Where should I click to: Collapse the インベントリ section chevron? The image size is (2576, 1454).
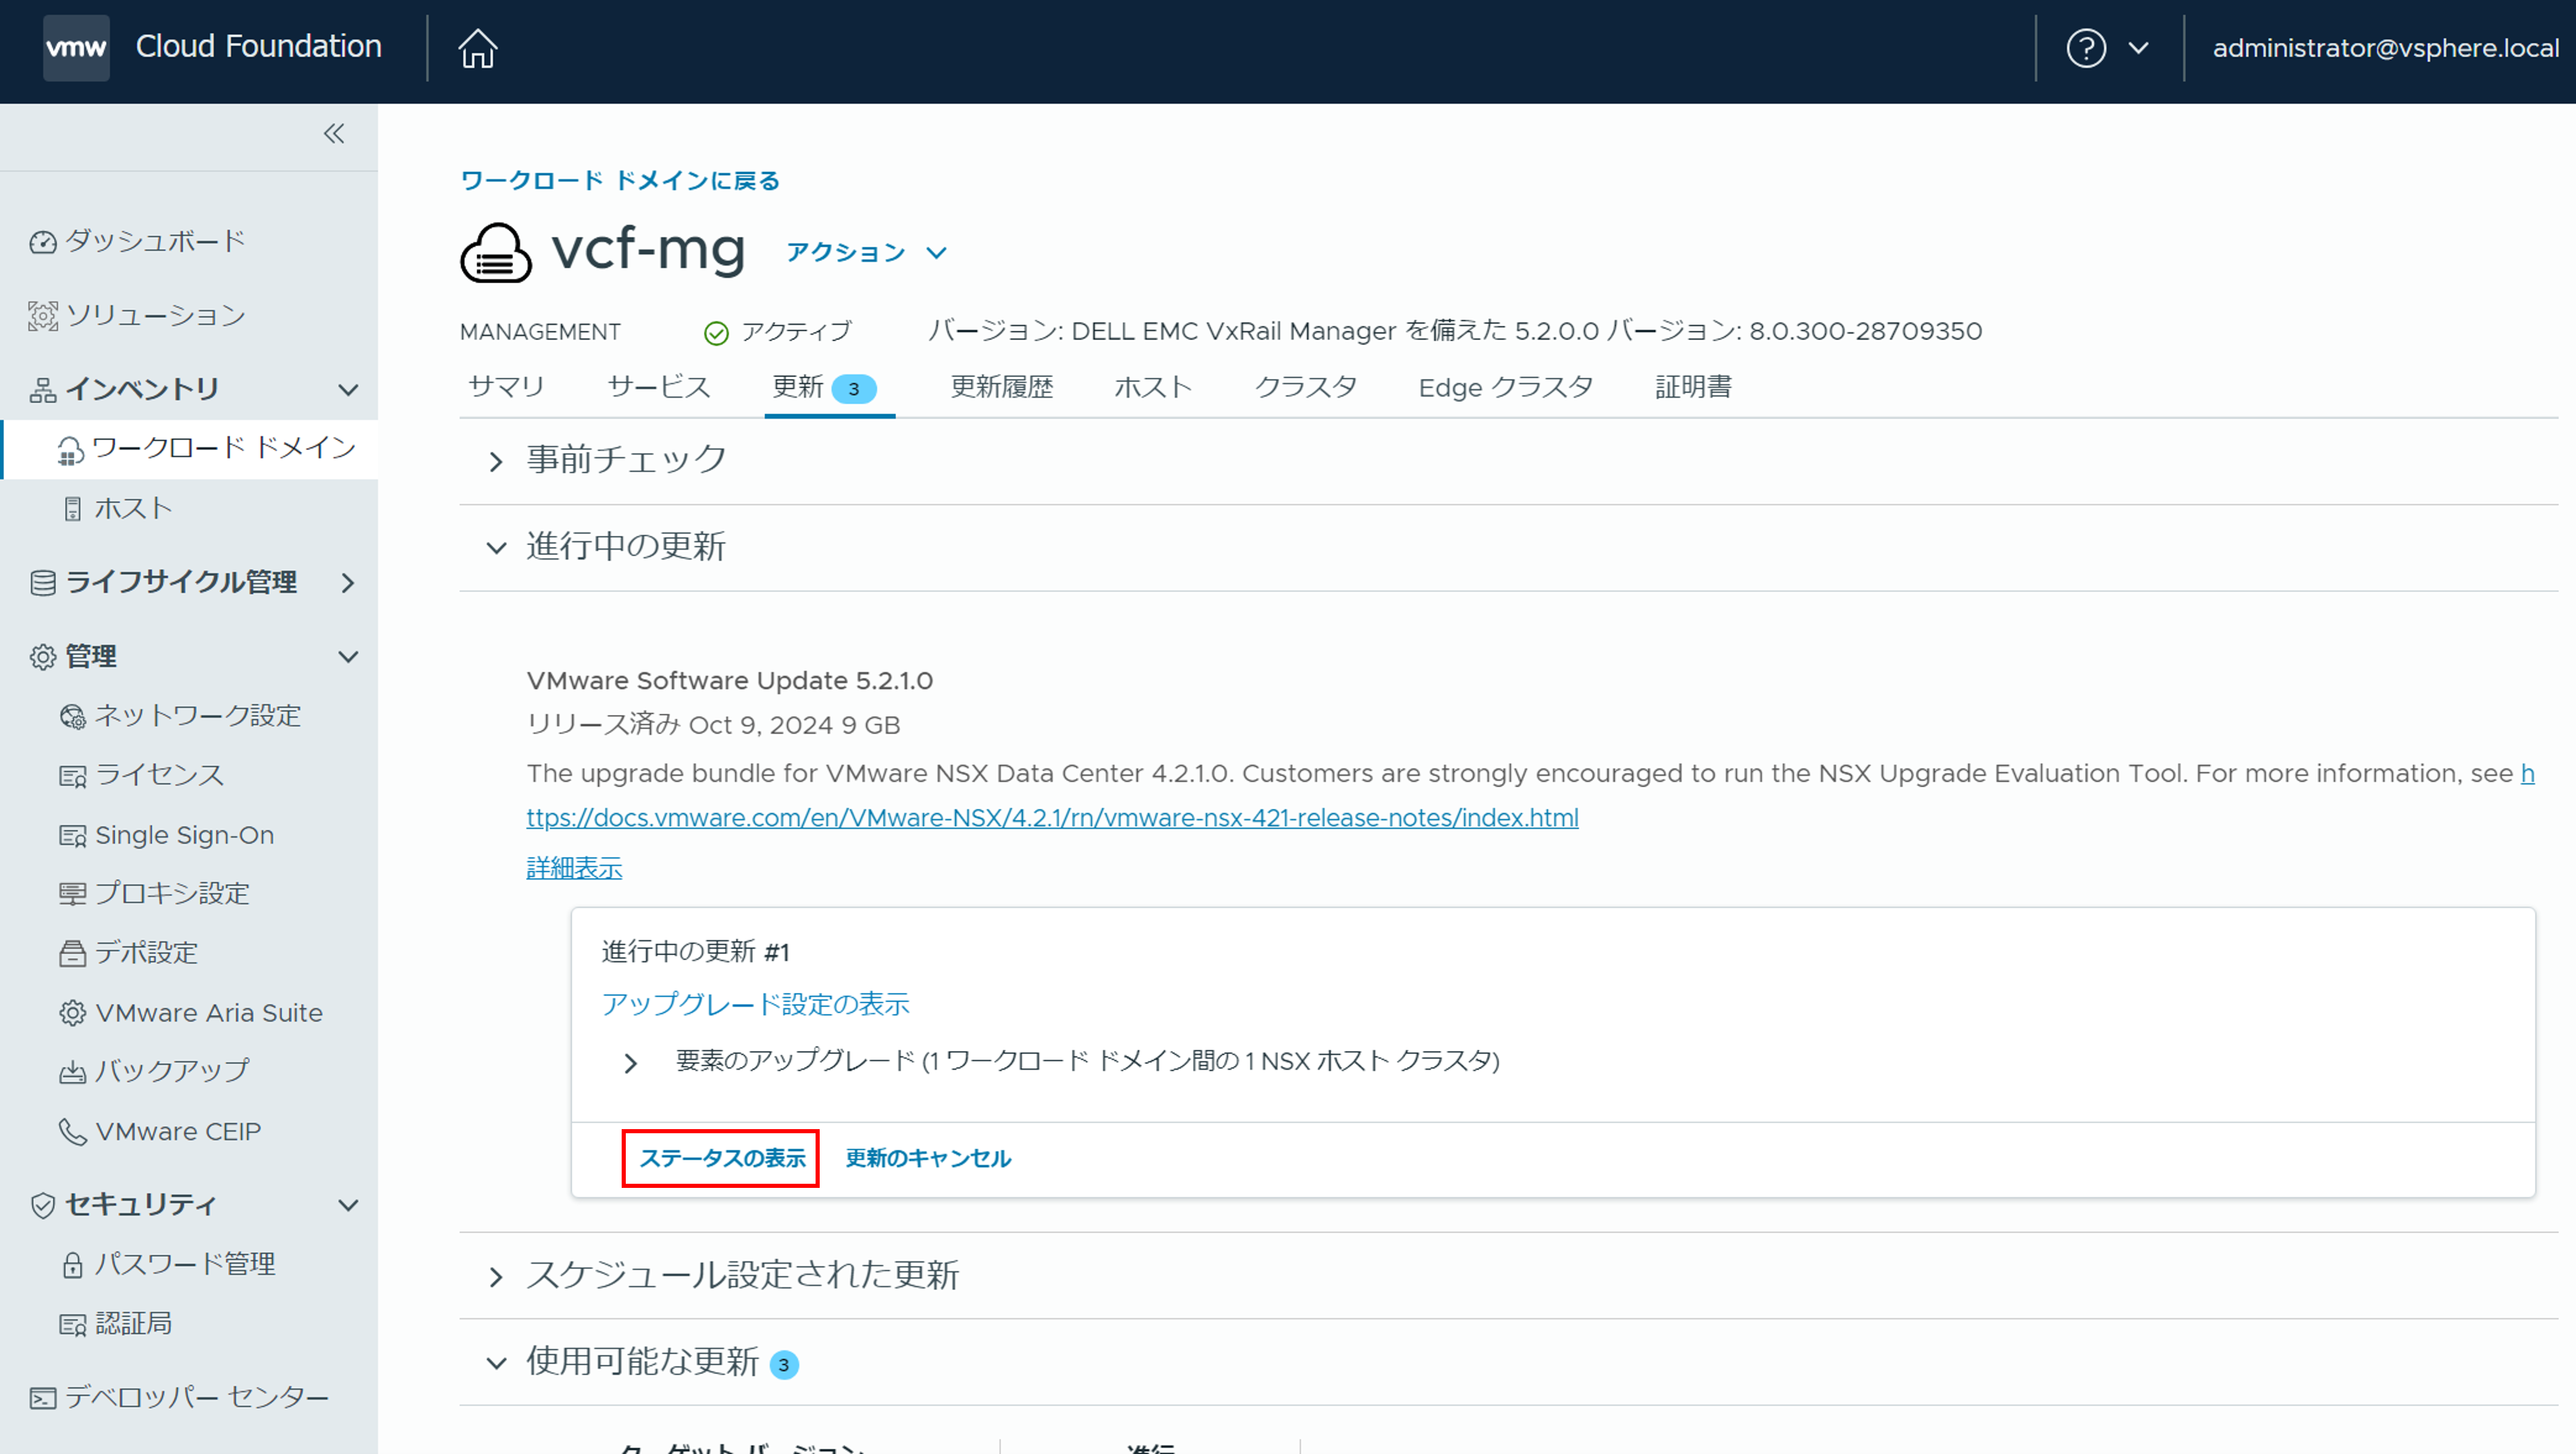coord(348,390)
